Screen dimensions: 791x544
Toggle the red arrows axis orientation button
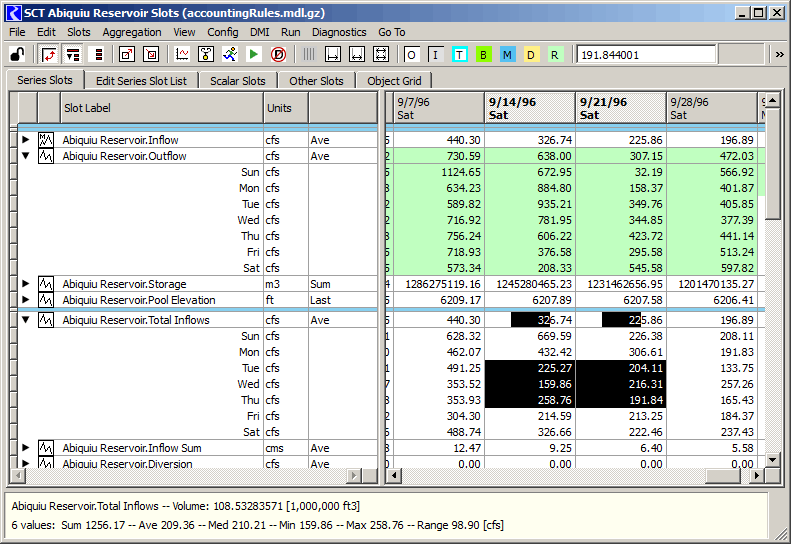coord(48,54)
